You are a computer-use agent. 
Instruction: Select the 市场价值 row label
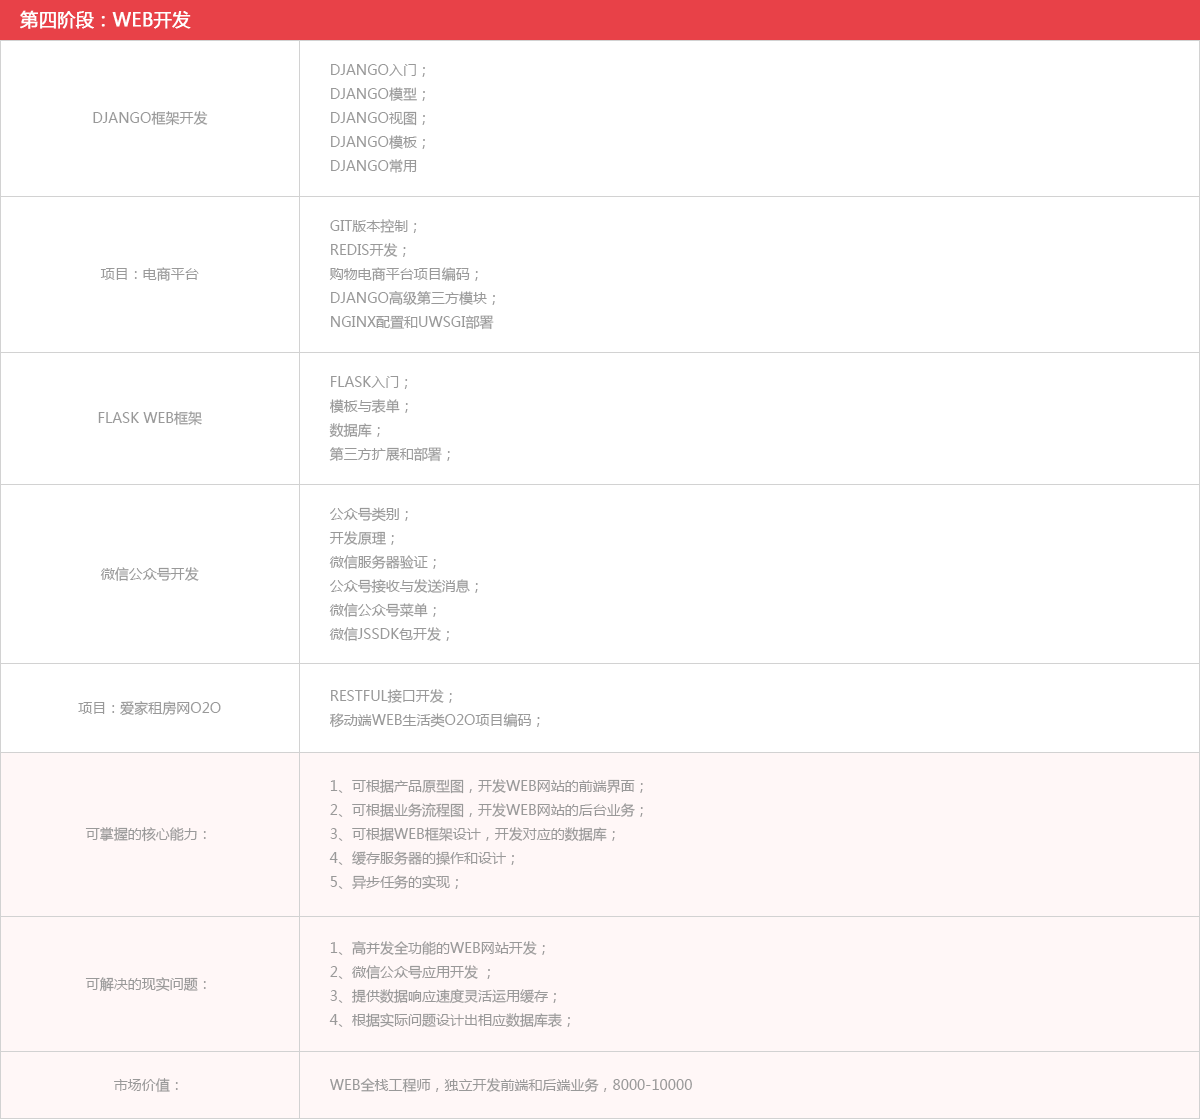pyautogui.click(x=148, y=1085)
